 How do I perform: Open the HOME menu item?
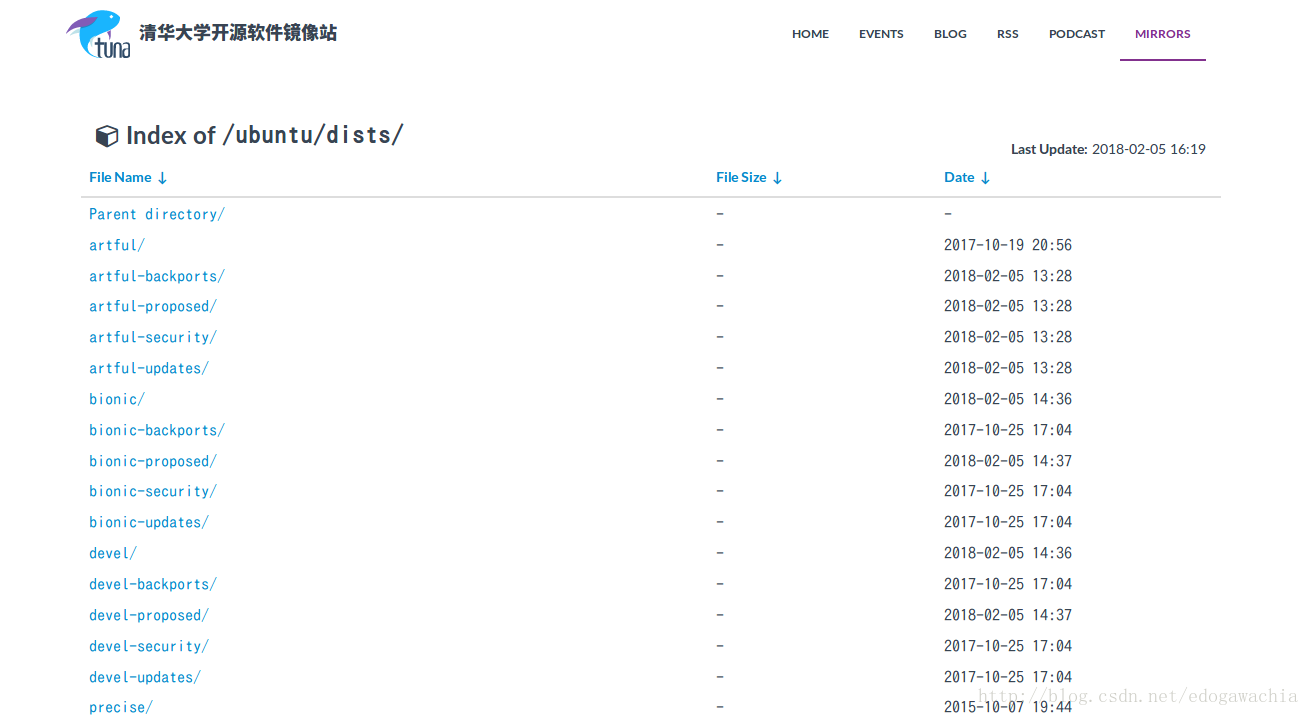810,34
